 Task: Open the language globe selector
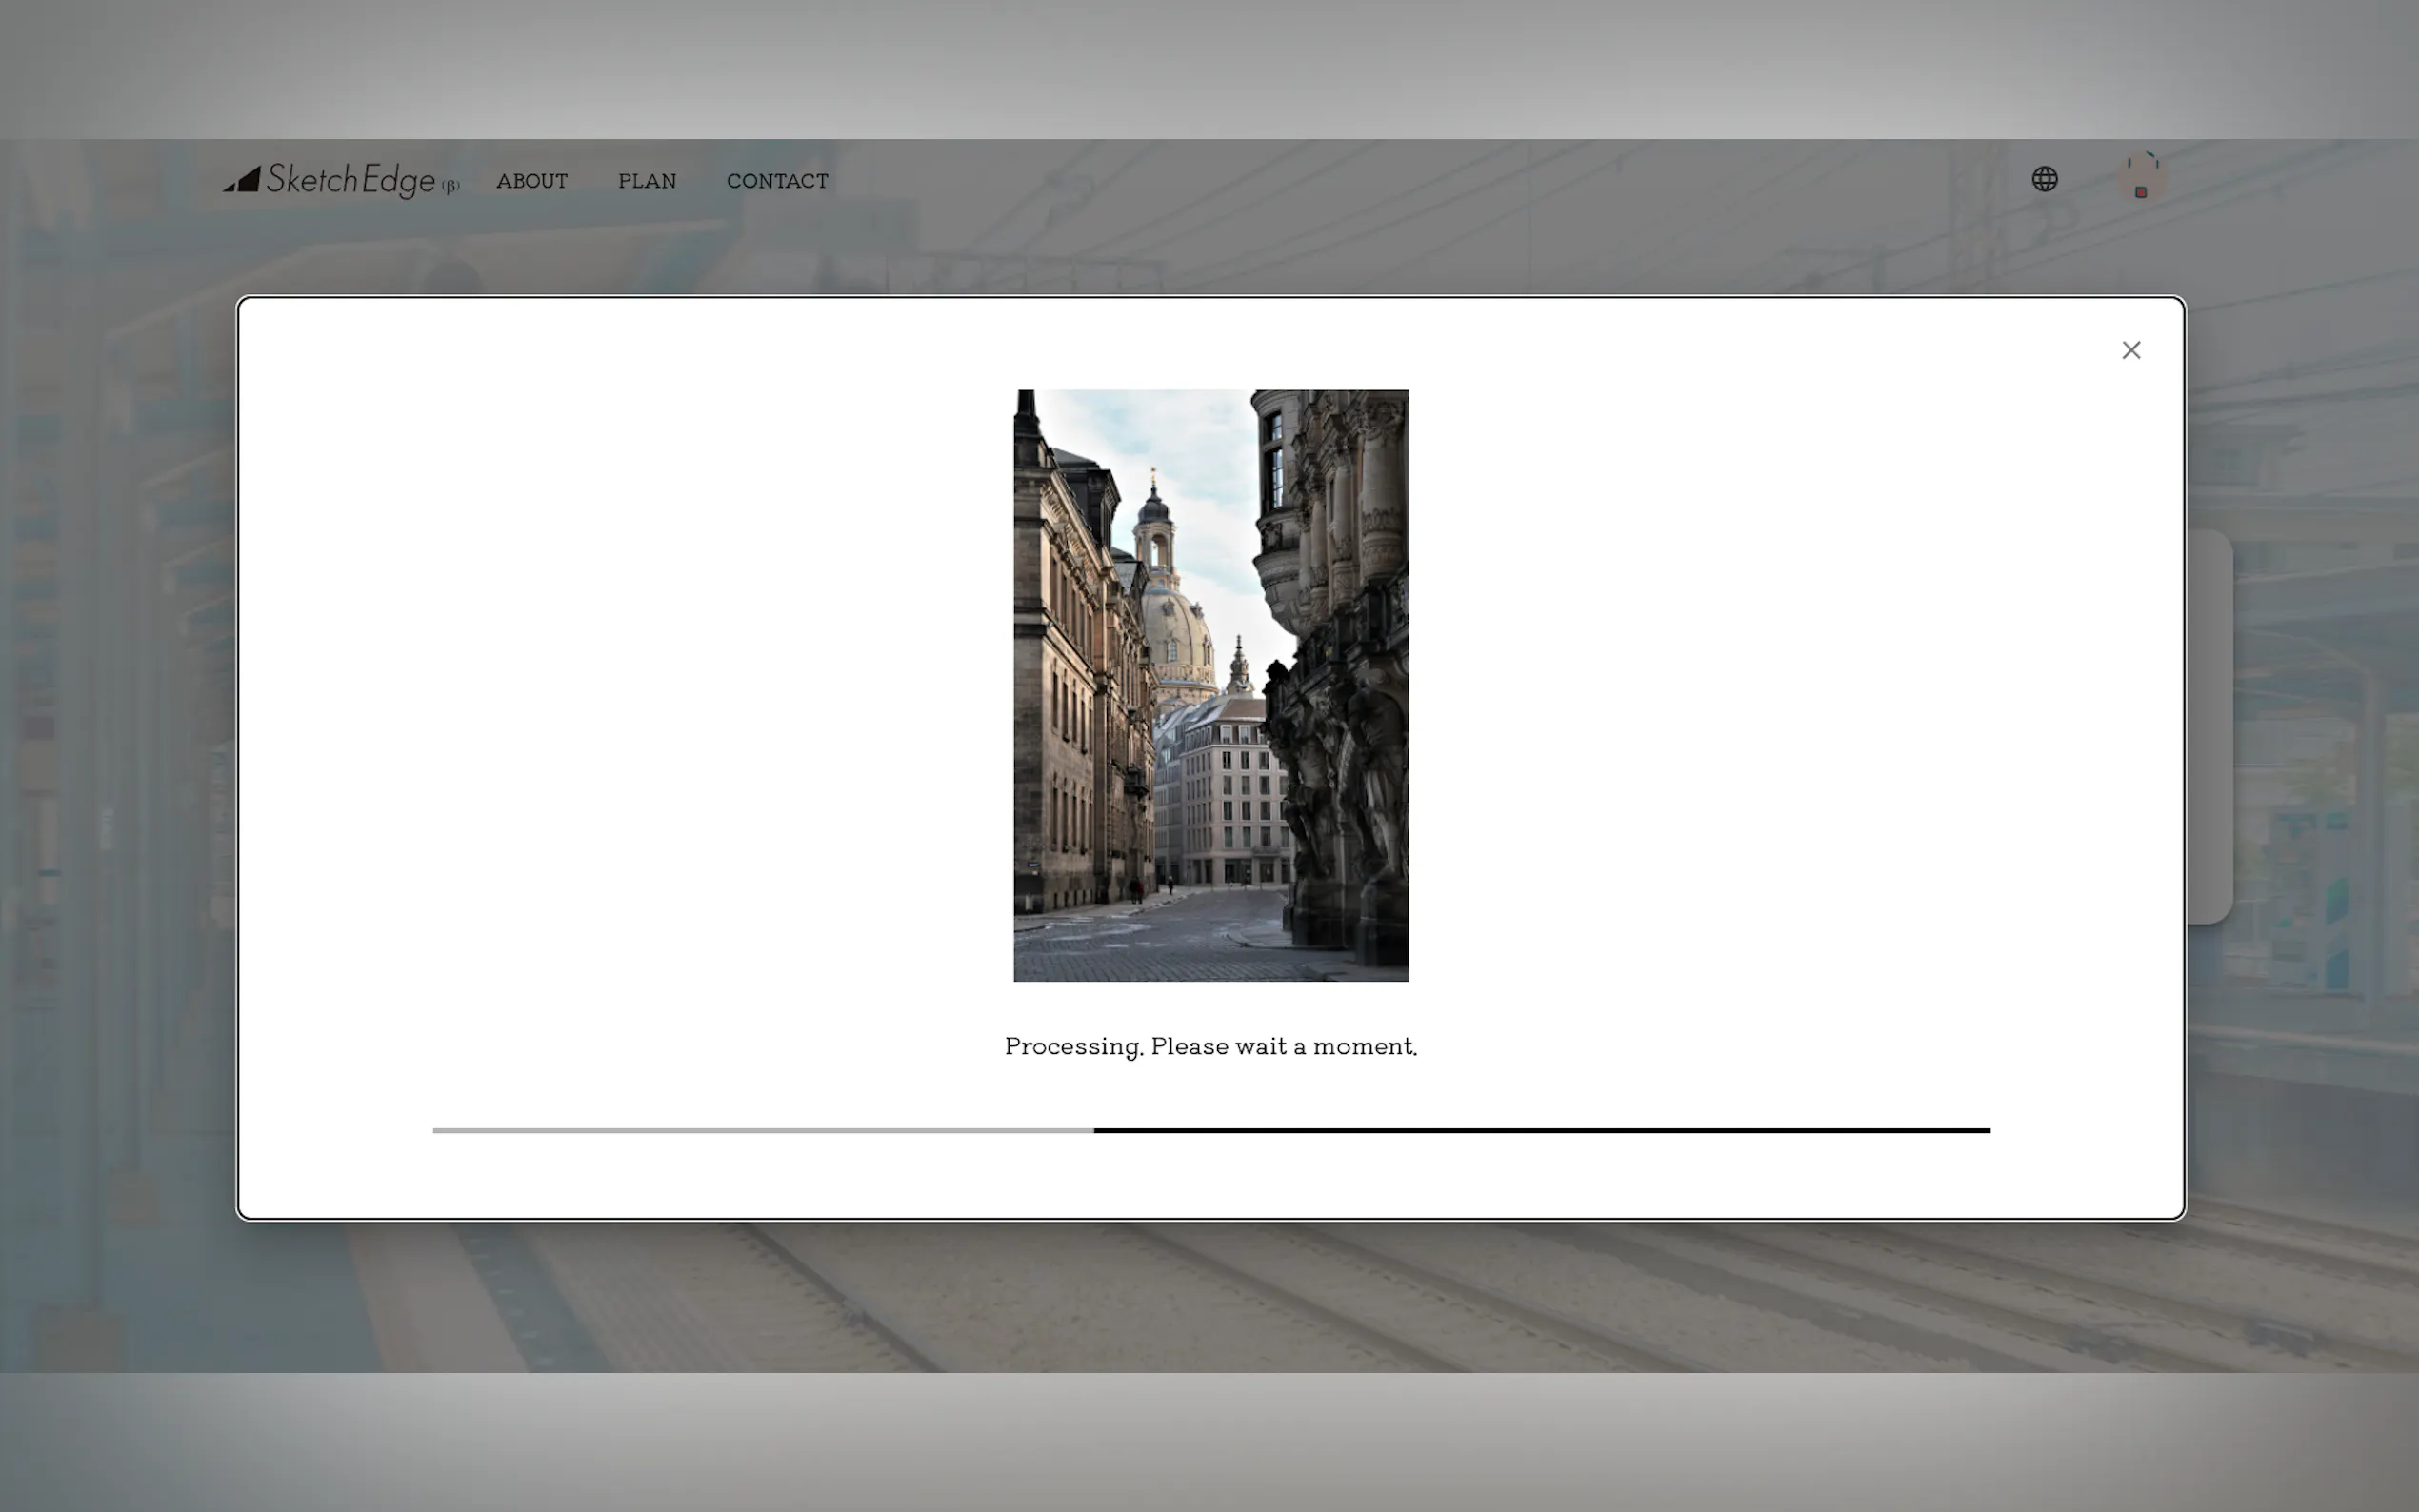pos(2044,179)
